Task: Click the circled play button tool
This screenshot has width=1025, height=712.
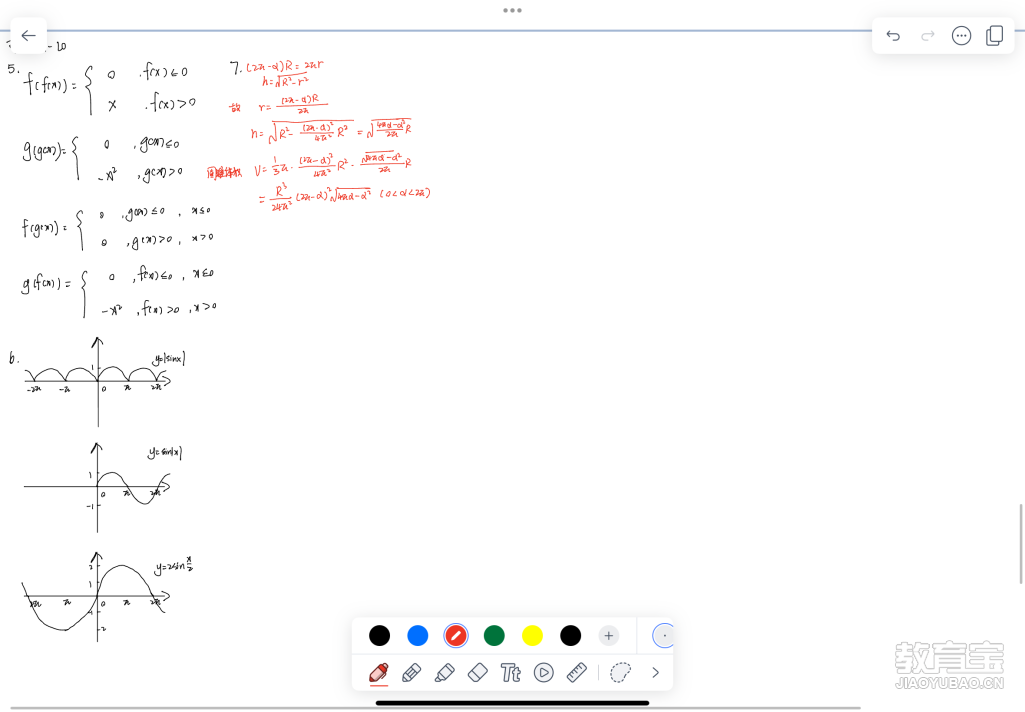Action: [x=543, y=673]
